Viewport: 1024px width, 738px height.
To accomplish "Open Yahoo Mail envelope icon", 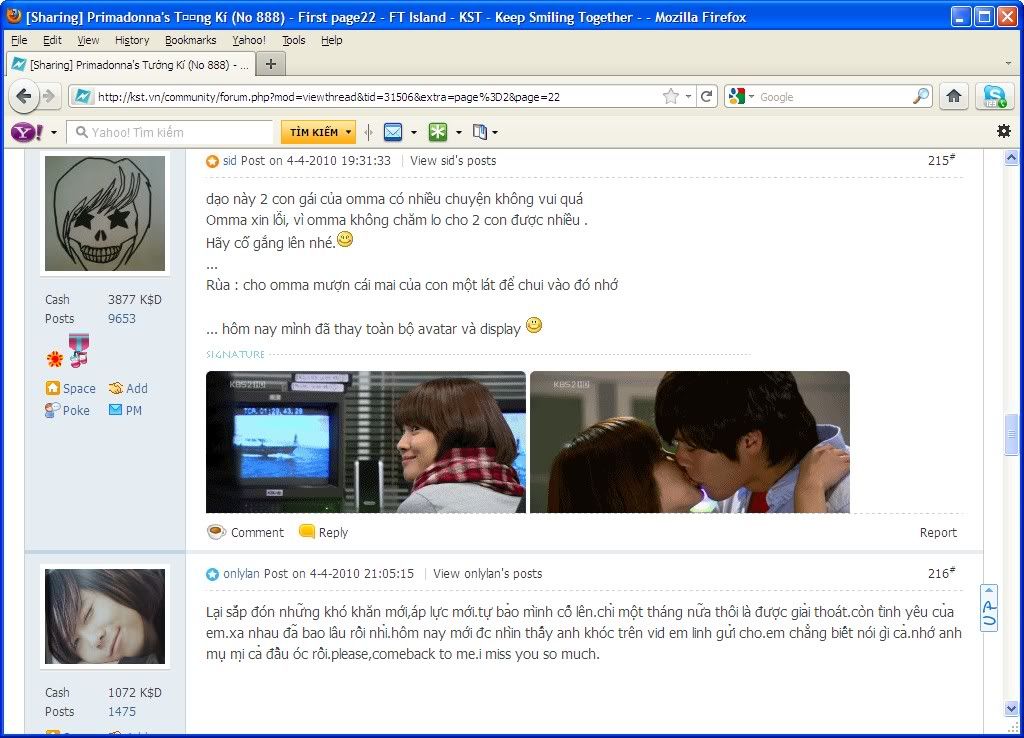I will (393, 132).
